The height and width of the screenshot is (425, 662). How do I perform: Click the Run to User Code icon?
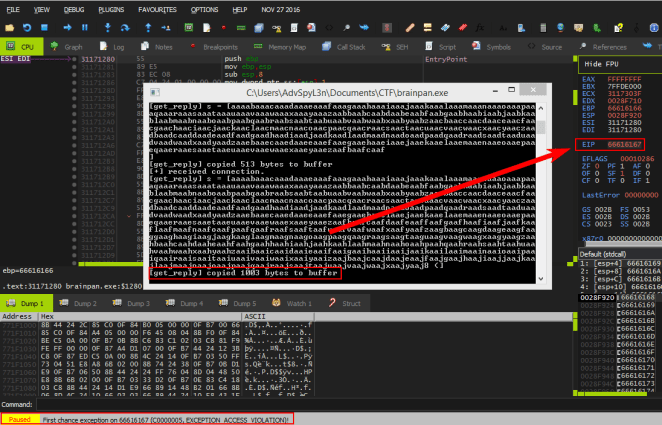166,28
